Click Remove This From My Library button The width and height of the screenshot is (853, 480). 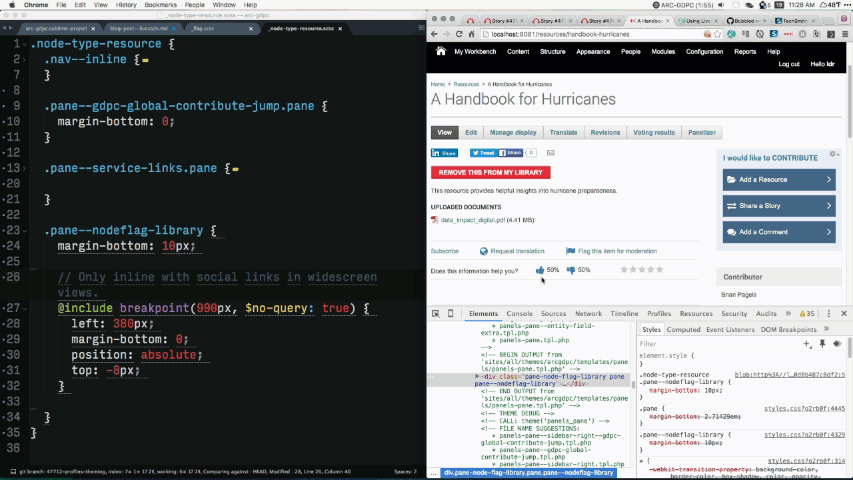[x=490, y=172]
